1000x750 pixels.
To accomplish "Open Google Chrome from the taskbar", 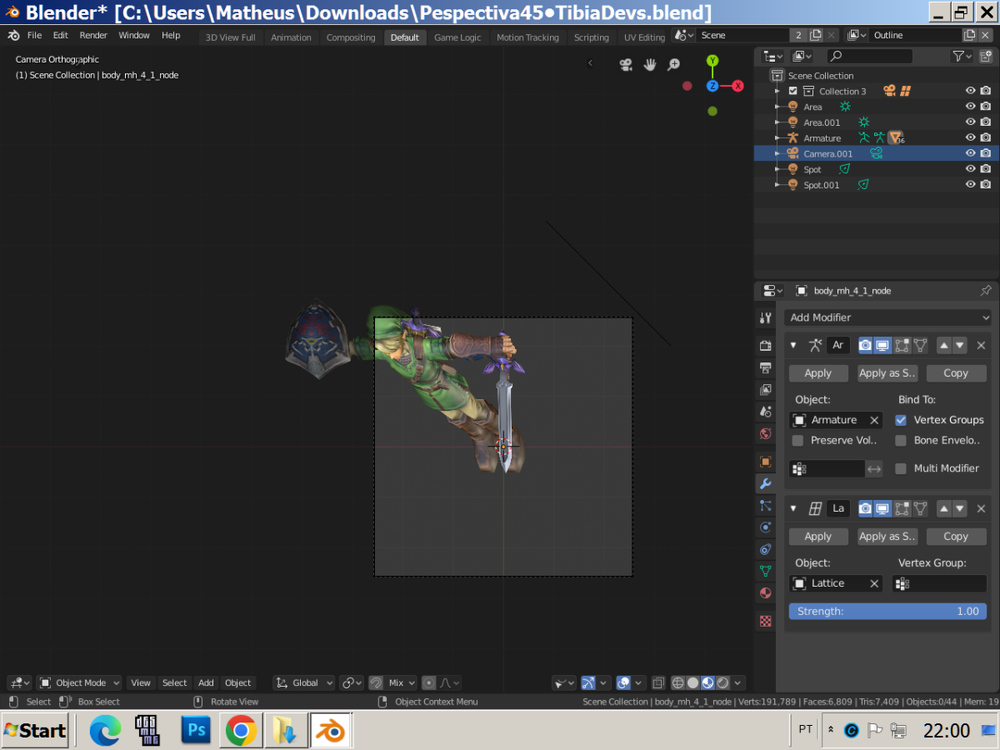I will pos(240,730).
